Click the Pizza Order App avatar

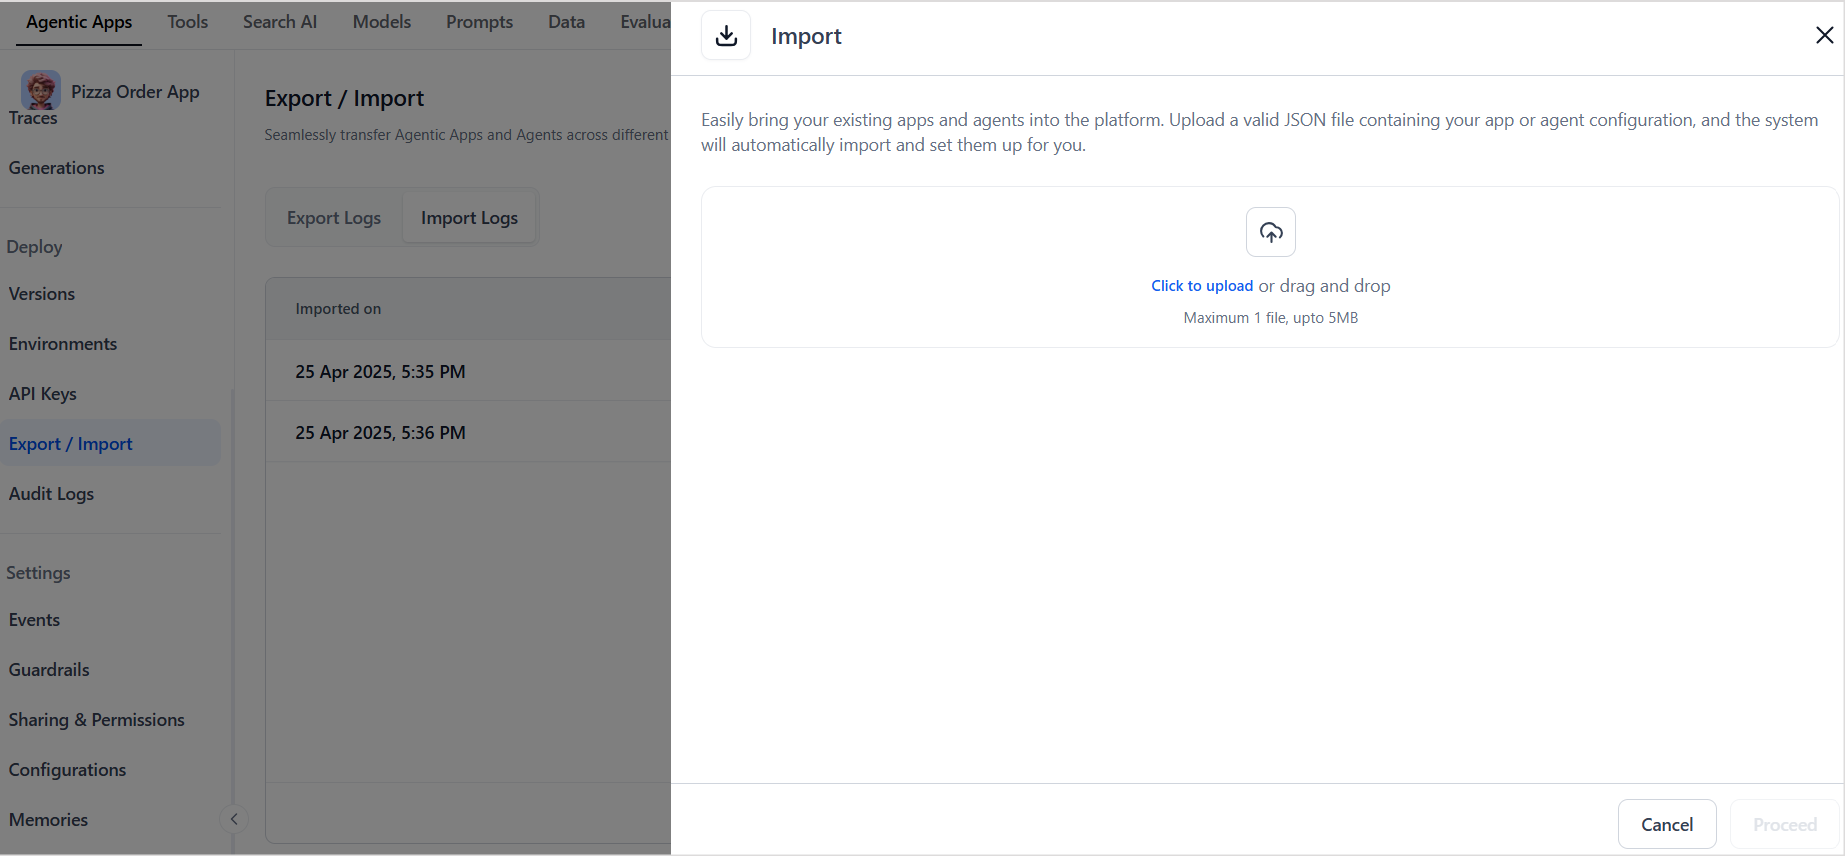click(41, 91)
